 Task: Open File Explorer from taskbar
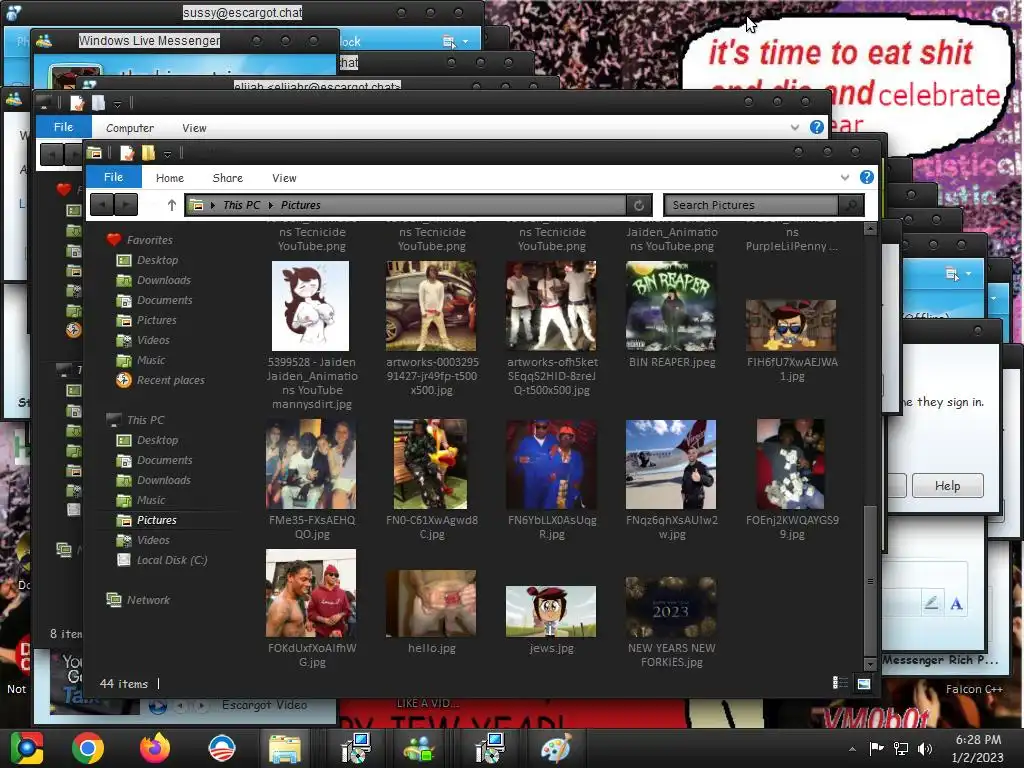(285, 748)
